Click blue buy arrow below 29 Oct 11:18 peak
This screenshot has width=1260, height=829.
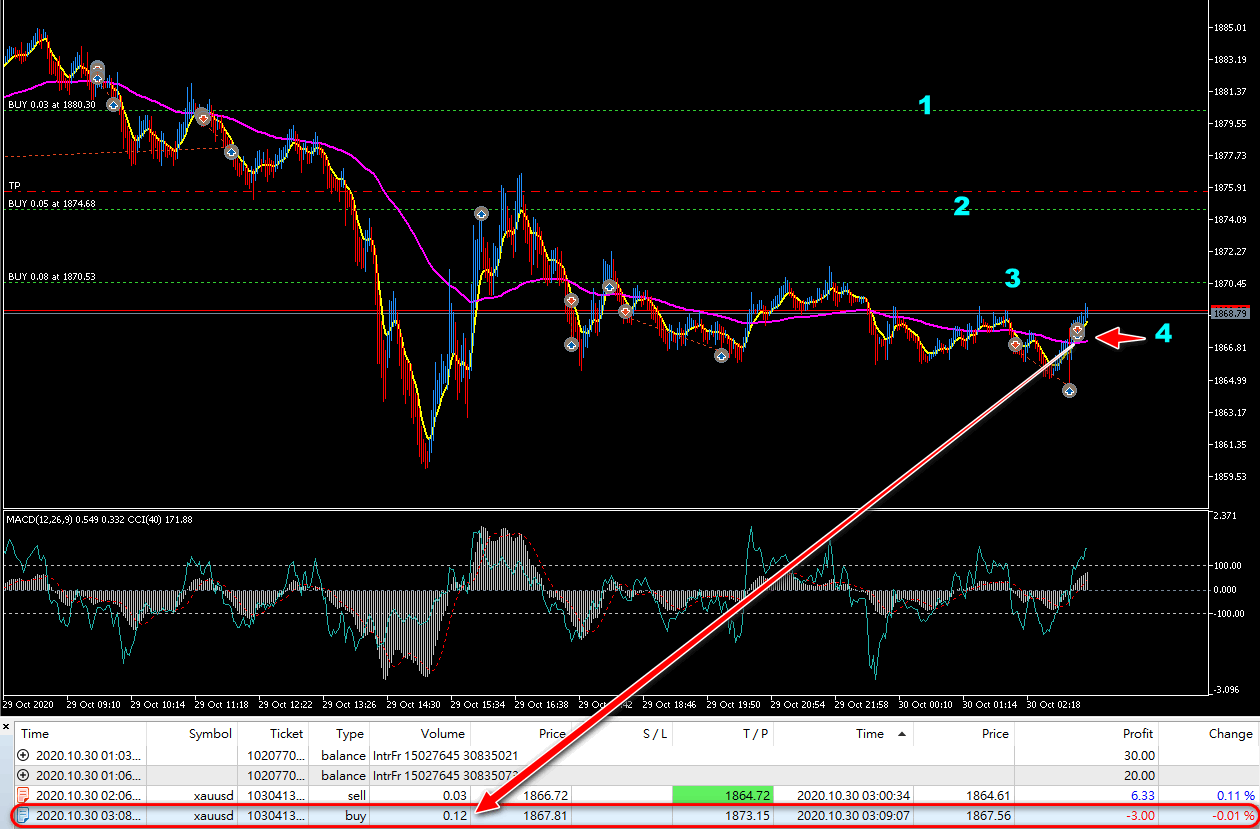(x=231, y=153)
